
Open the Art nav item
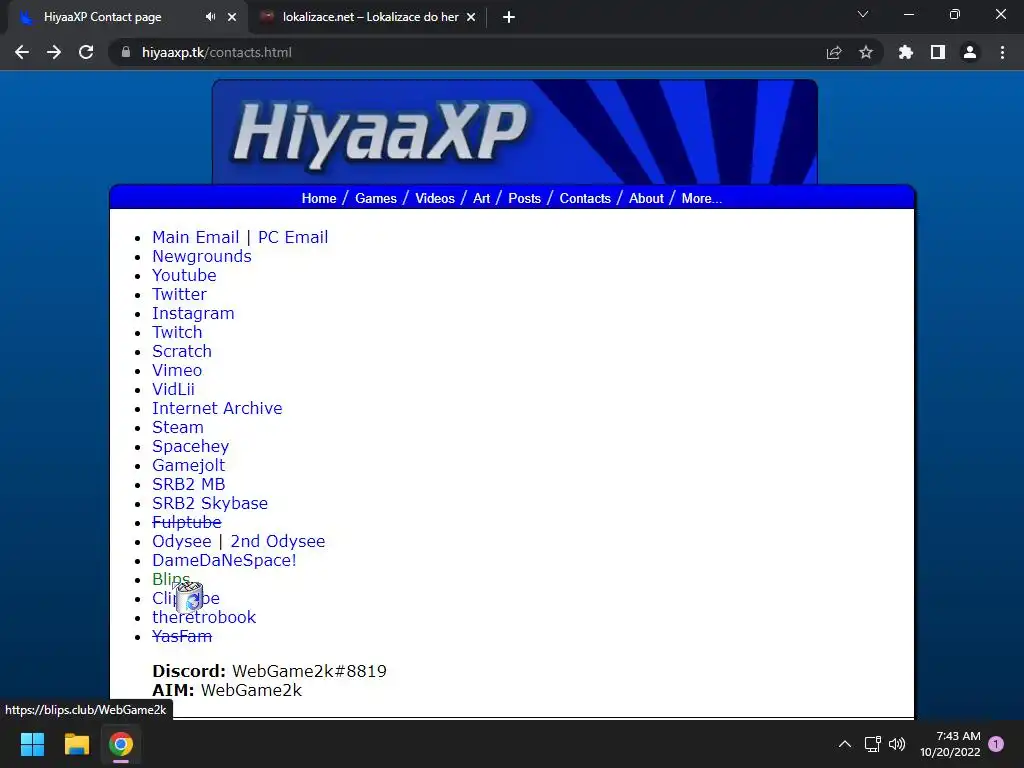coord(481,199)
